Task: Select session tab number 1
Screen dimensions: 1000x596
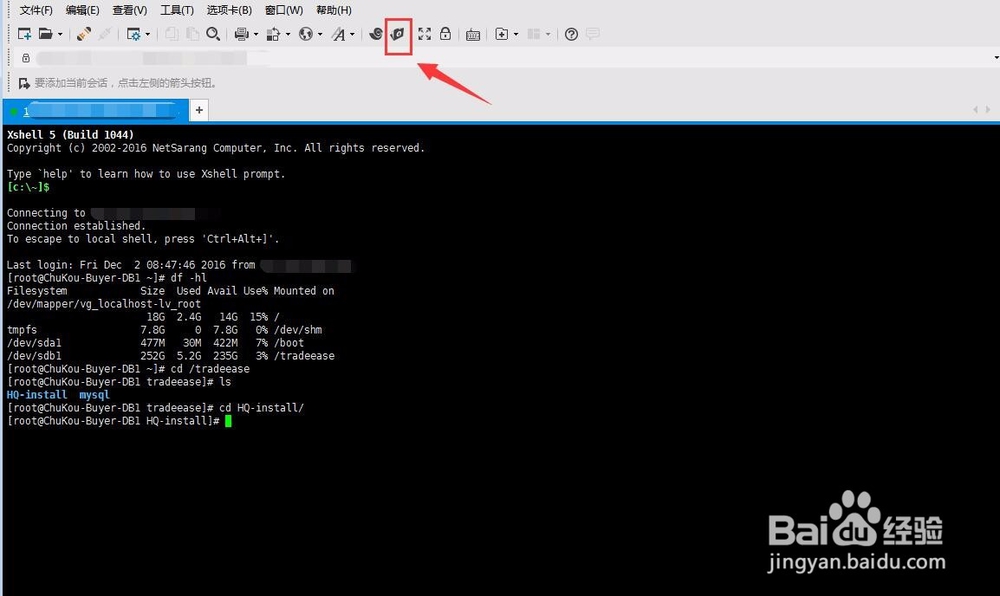Action: 96,111
